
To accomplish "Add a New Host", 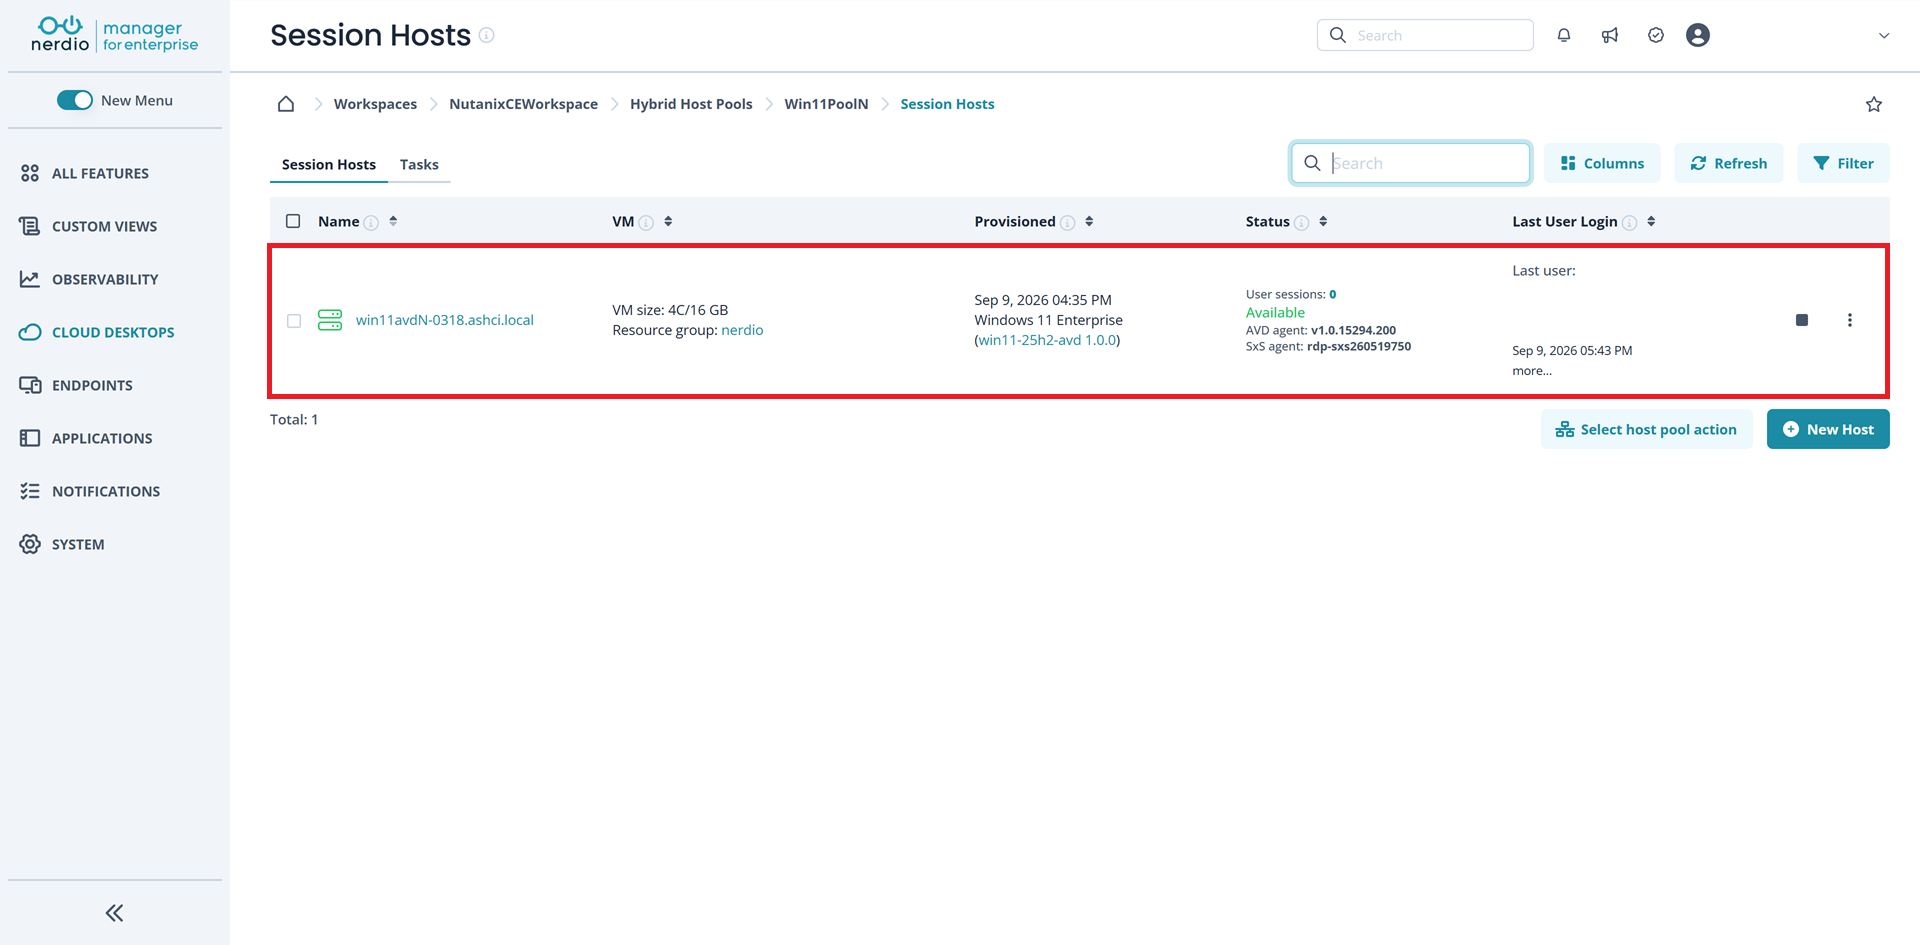I will (1828, 429).
